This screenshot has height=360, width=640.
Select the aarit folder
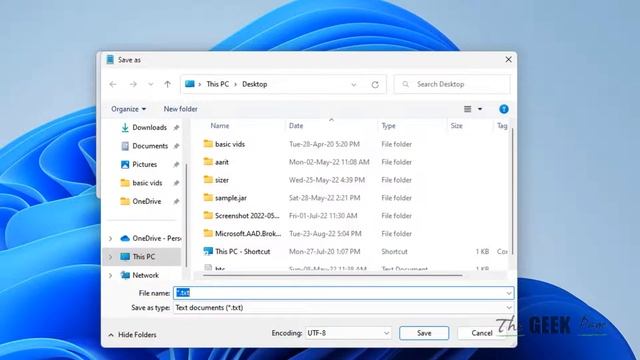coord(222,162)
